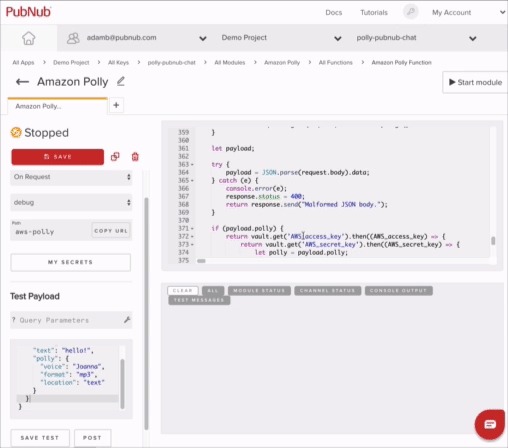Collapse the code fold at line 365
508x448 pixels.
point(192,180)
